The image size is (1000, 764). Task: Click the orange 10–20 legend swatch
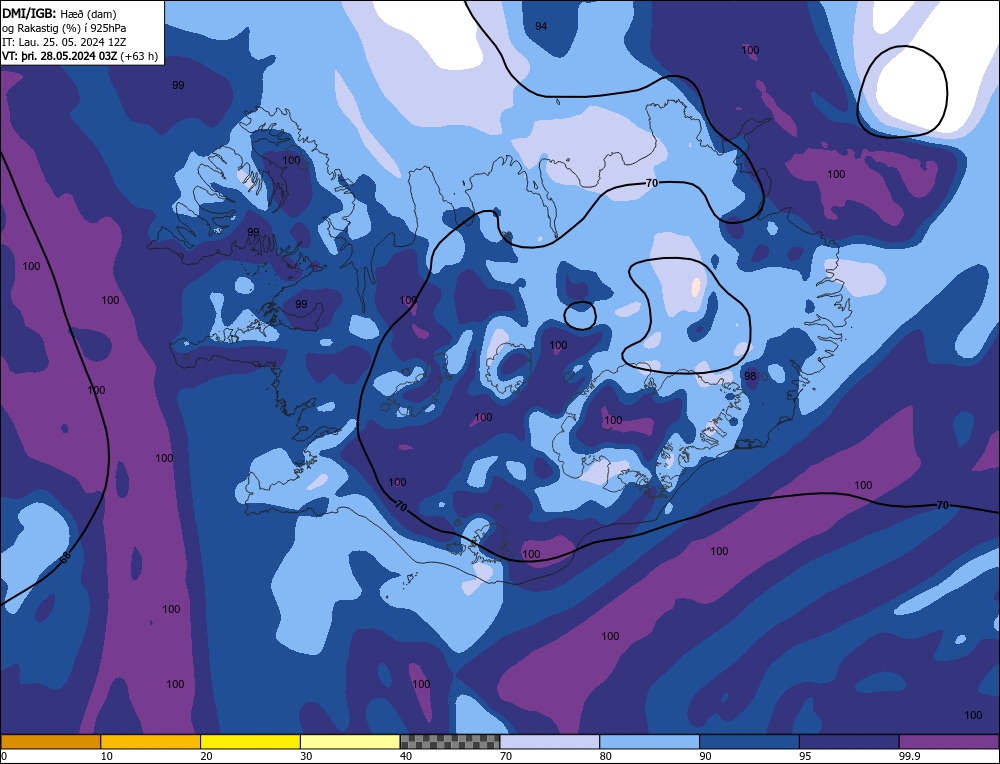[x=151, y=742]
